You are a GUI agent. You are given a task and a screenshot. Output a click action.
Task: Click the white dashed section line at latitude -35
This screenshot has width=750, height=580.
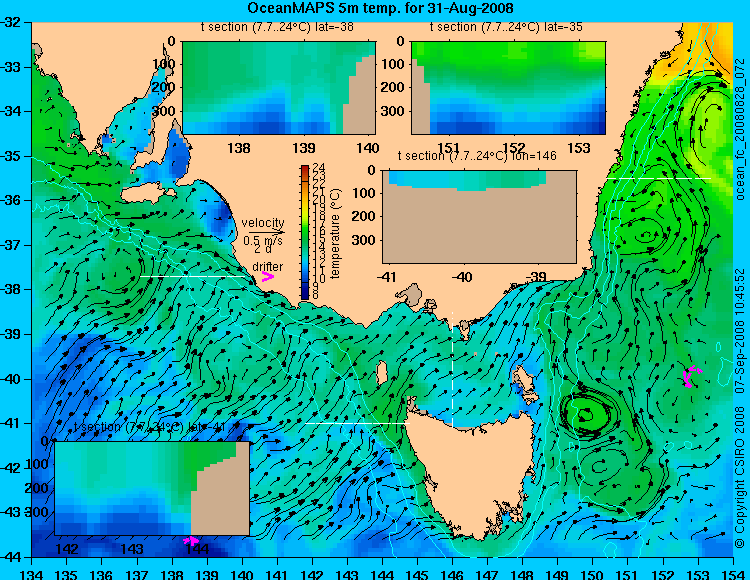click(659, 178)
